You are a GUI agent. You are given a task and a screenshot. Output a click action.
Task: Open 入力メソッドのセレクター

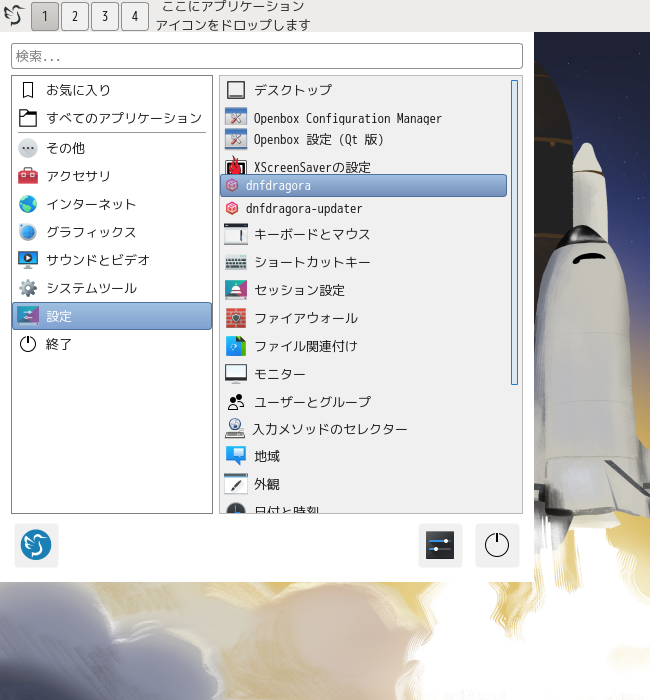point(364,429)
